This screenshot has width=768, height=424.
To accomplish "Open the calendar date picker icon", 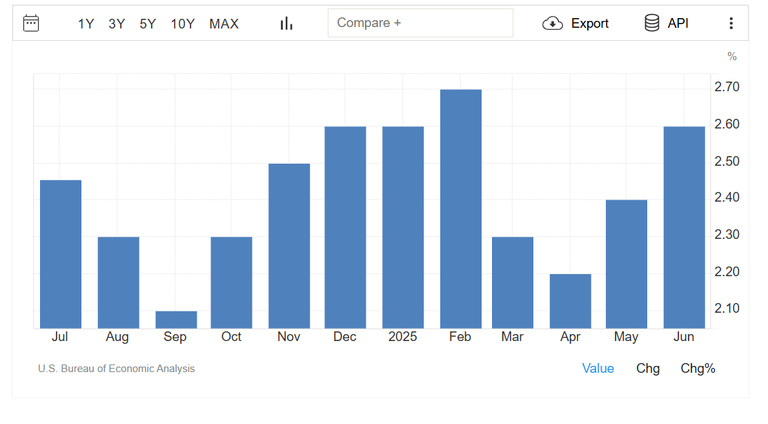I will tap(31, 23).
